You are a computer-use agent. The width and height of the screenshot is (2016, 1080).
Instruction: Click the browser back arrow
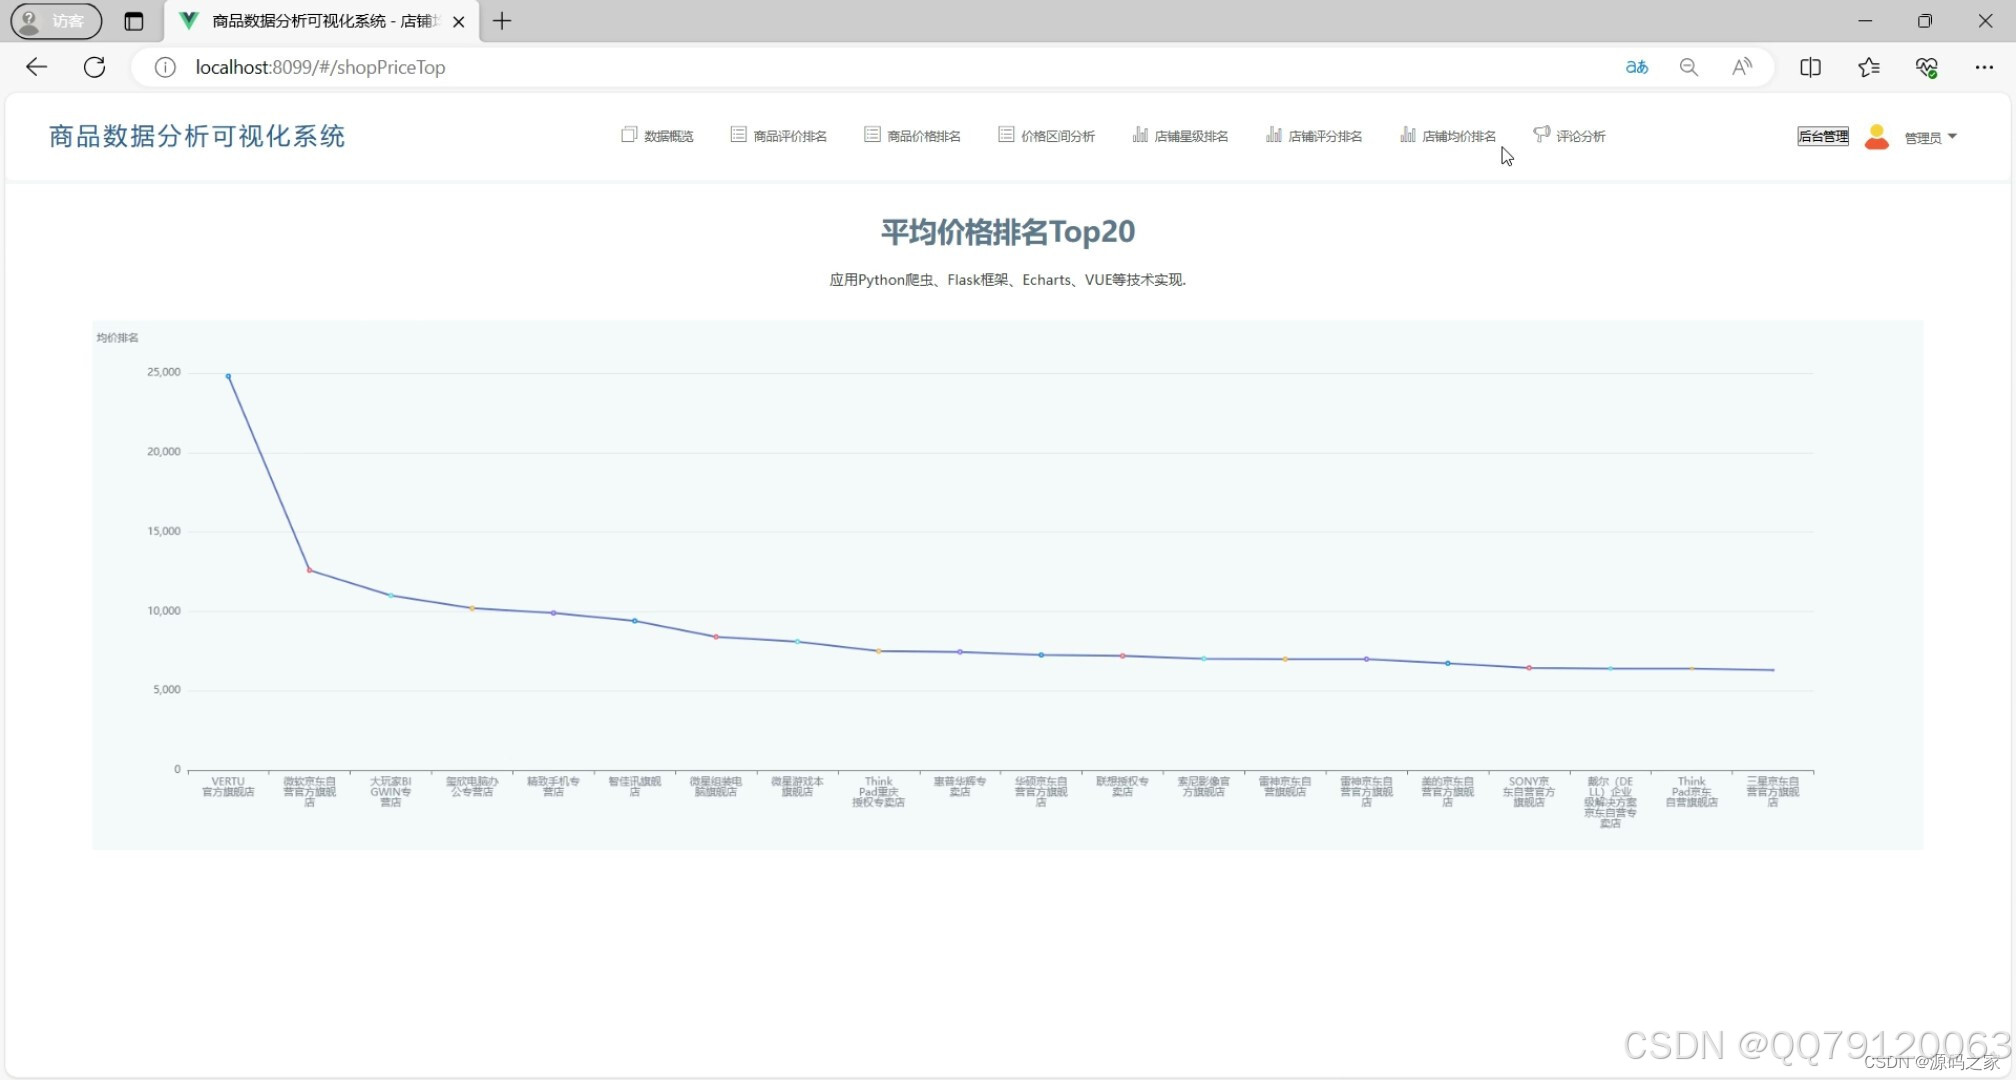[x=37, y=67]
